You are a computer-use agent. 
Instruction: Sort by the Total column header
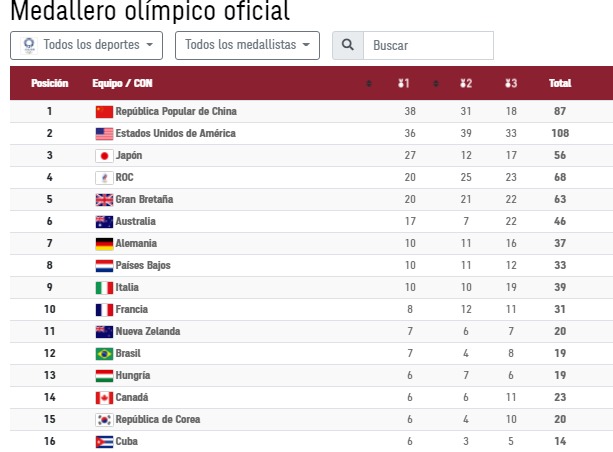[560, 83]
